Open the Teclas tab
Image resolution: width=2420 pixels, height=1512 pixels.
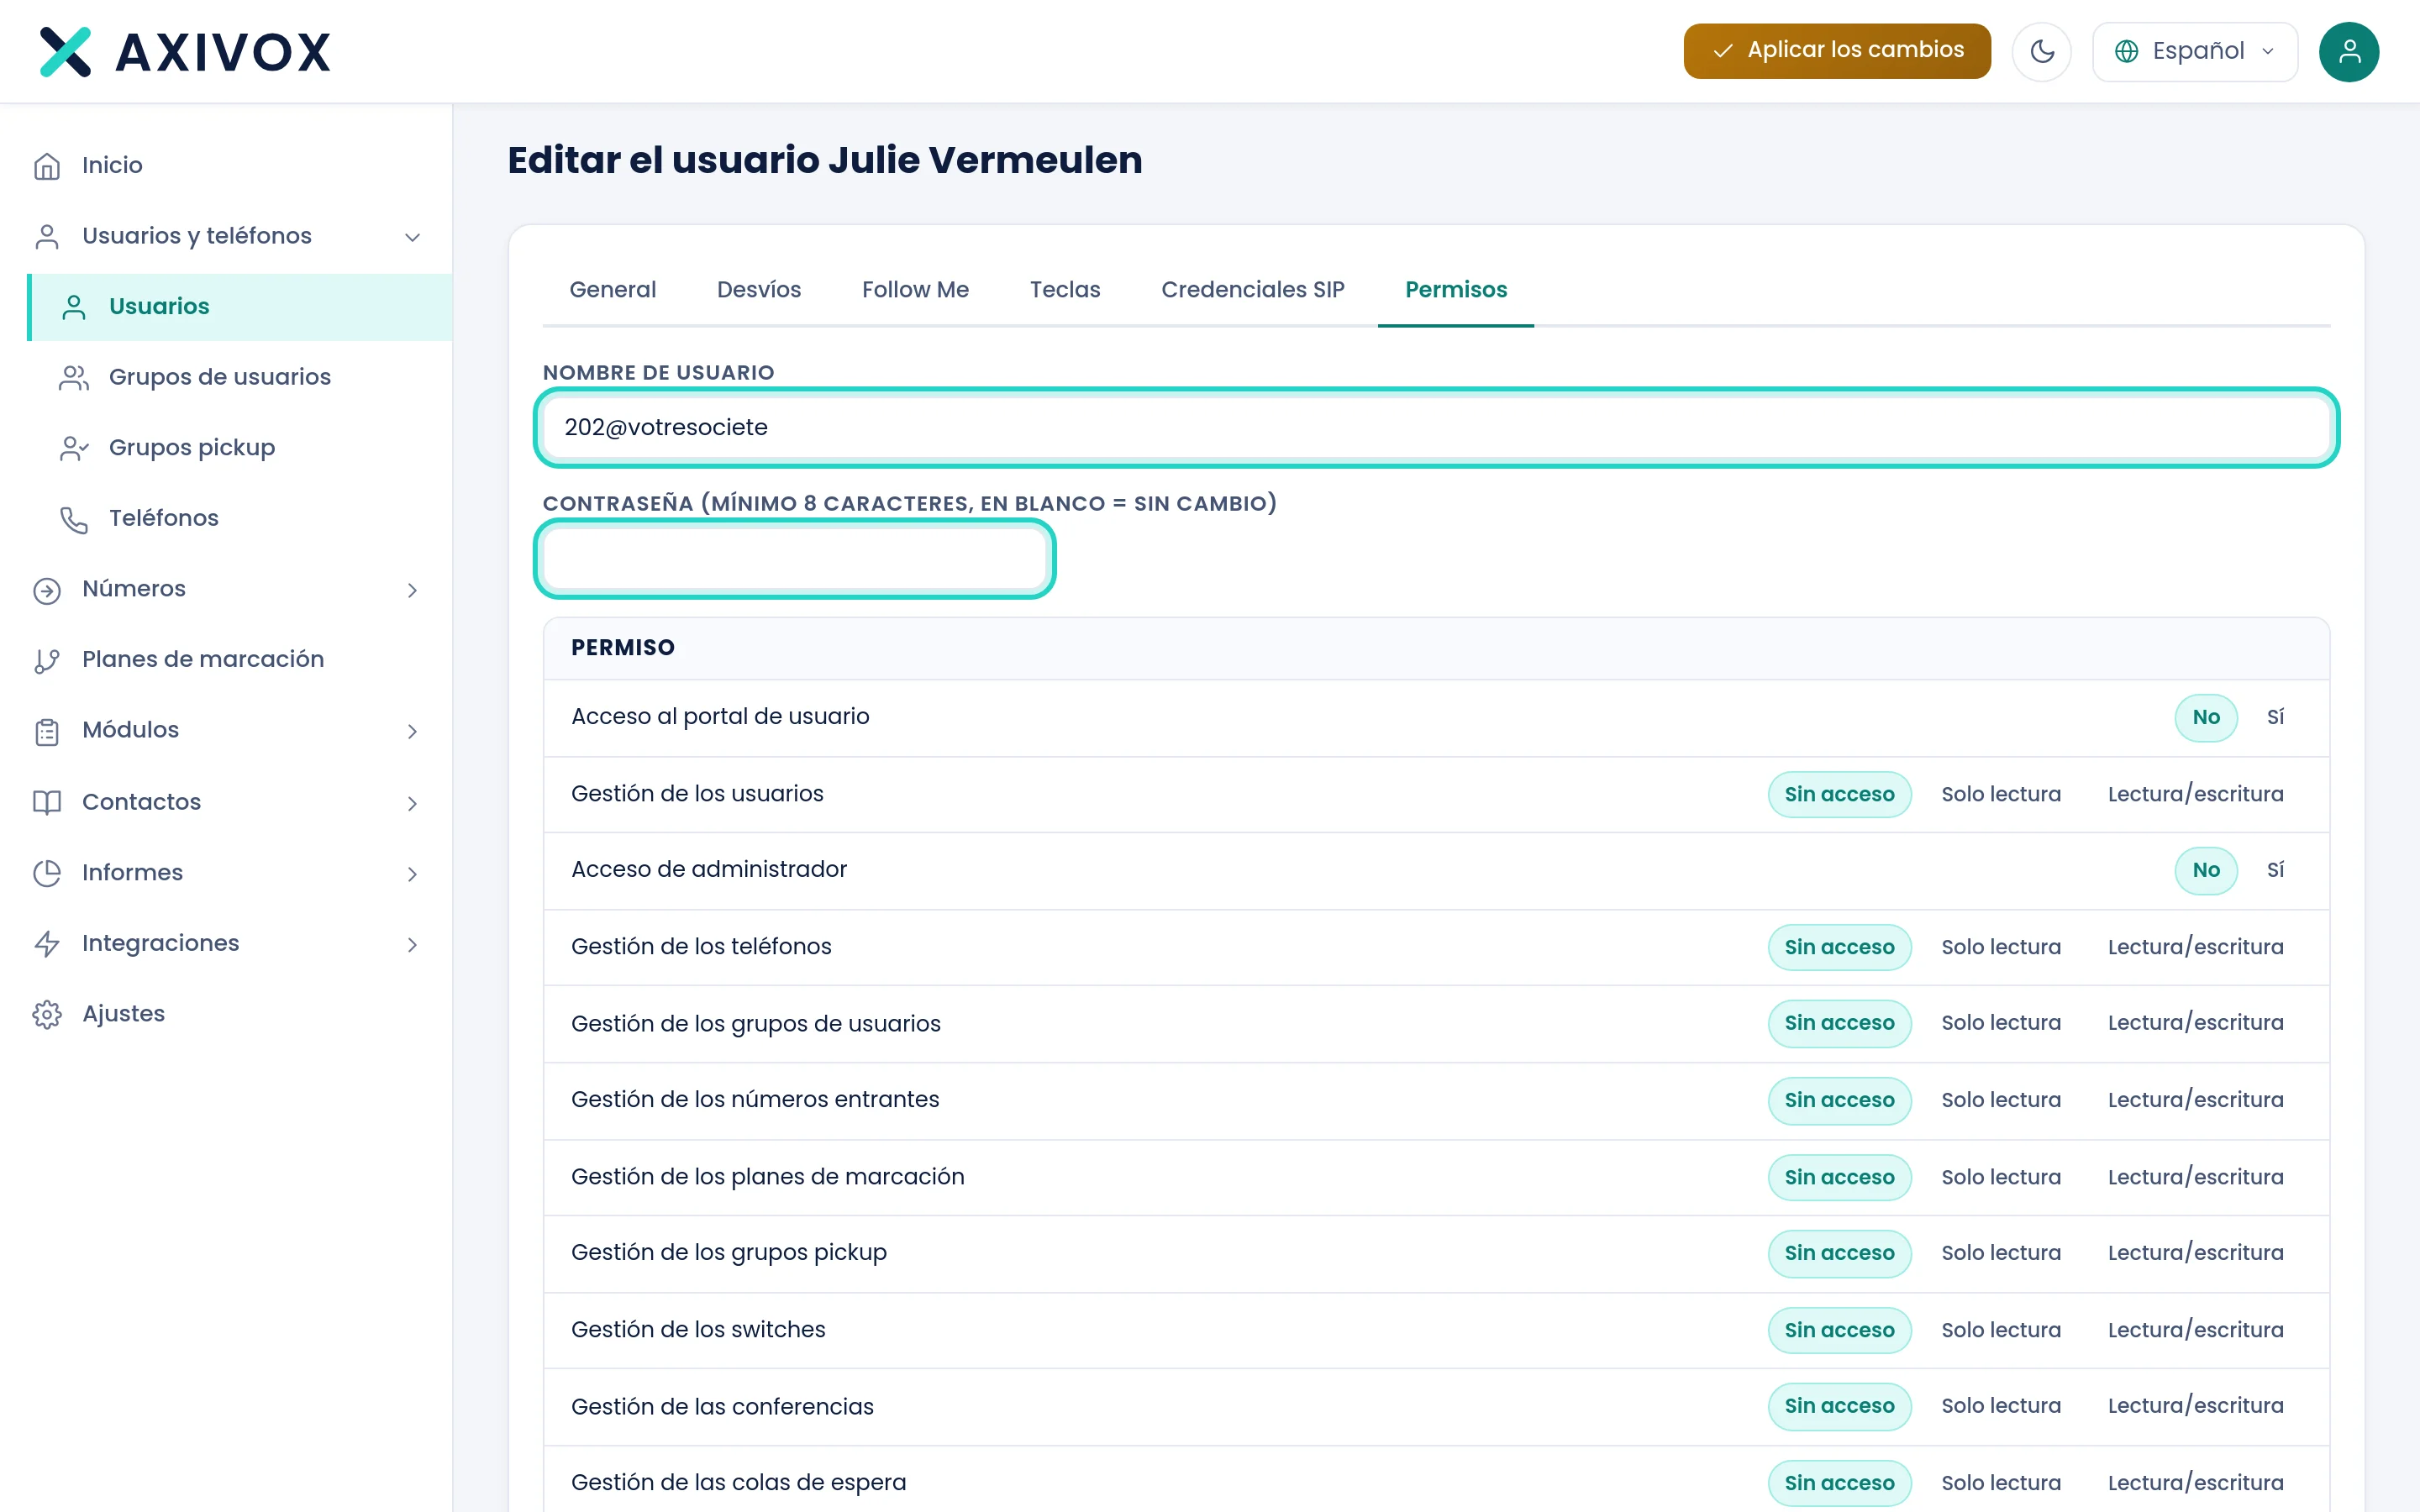(1065, 290)
